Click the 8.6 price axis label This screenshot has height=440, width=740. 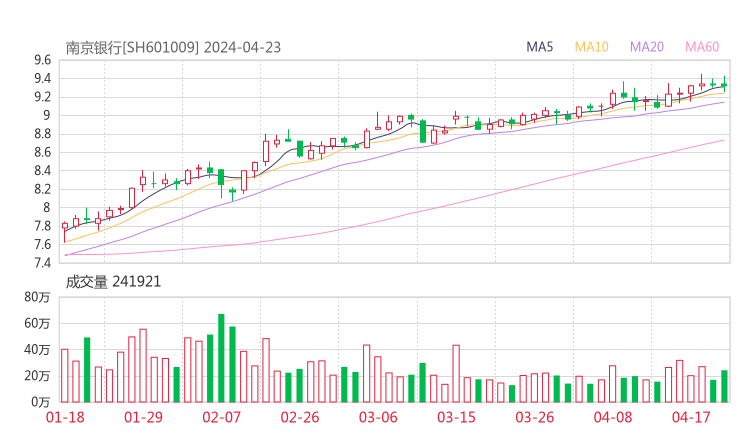point(42,152)
